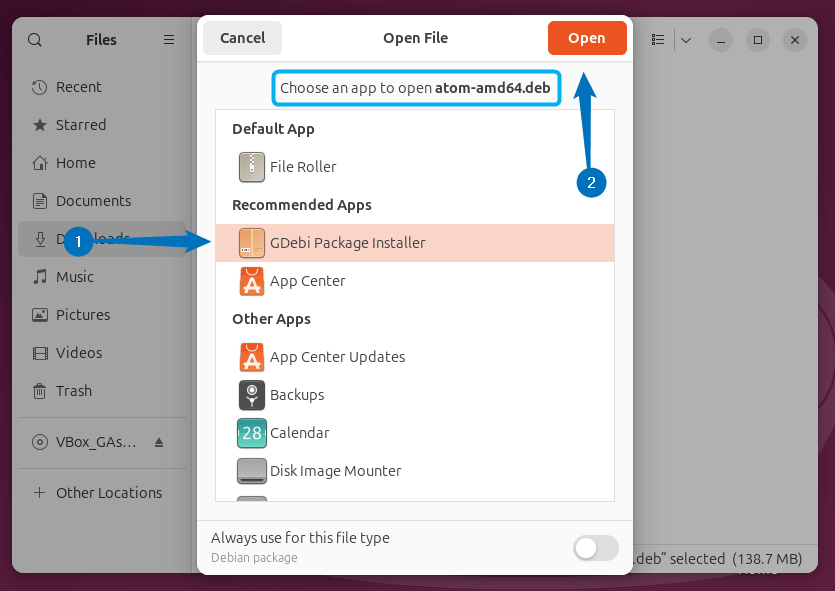The width and height of the screenshot is (835, 591).
Task: Open the search icon in Files
Action: click(34, 39)
